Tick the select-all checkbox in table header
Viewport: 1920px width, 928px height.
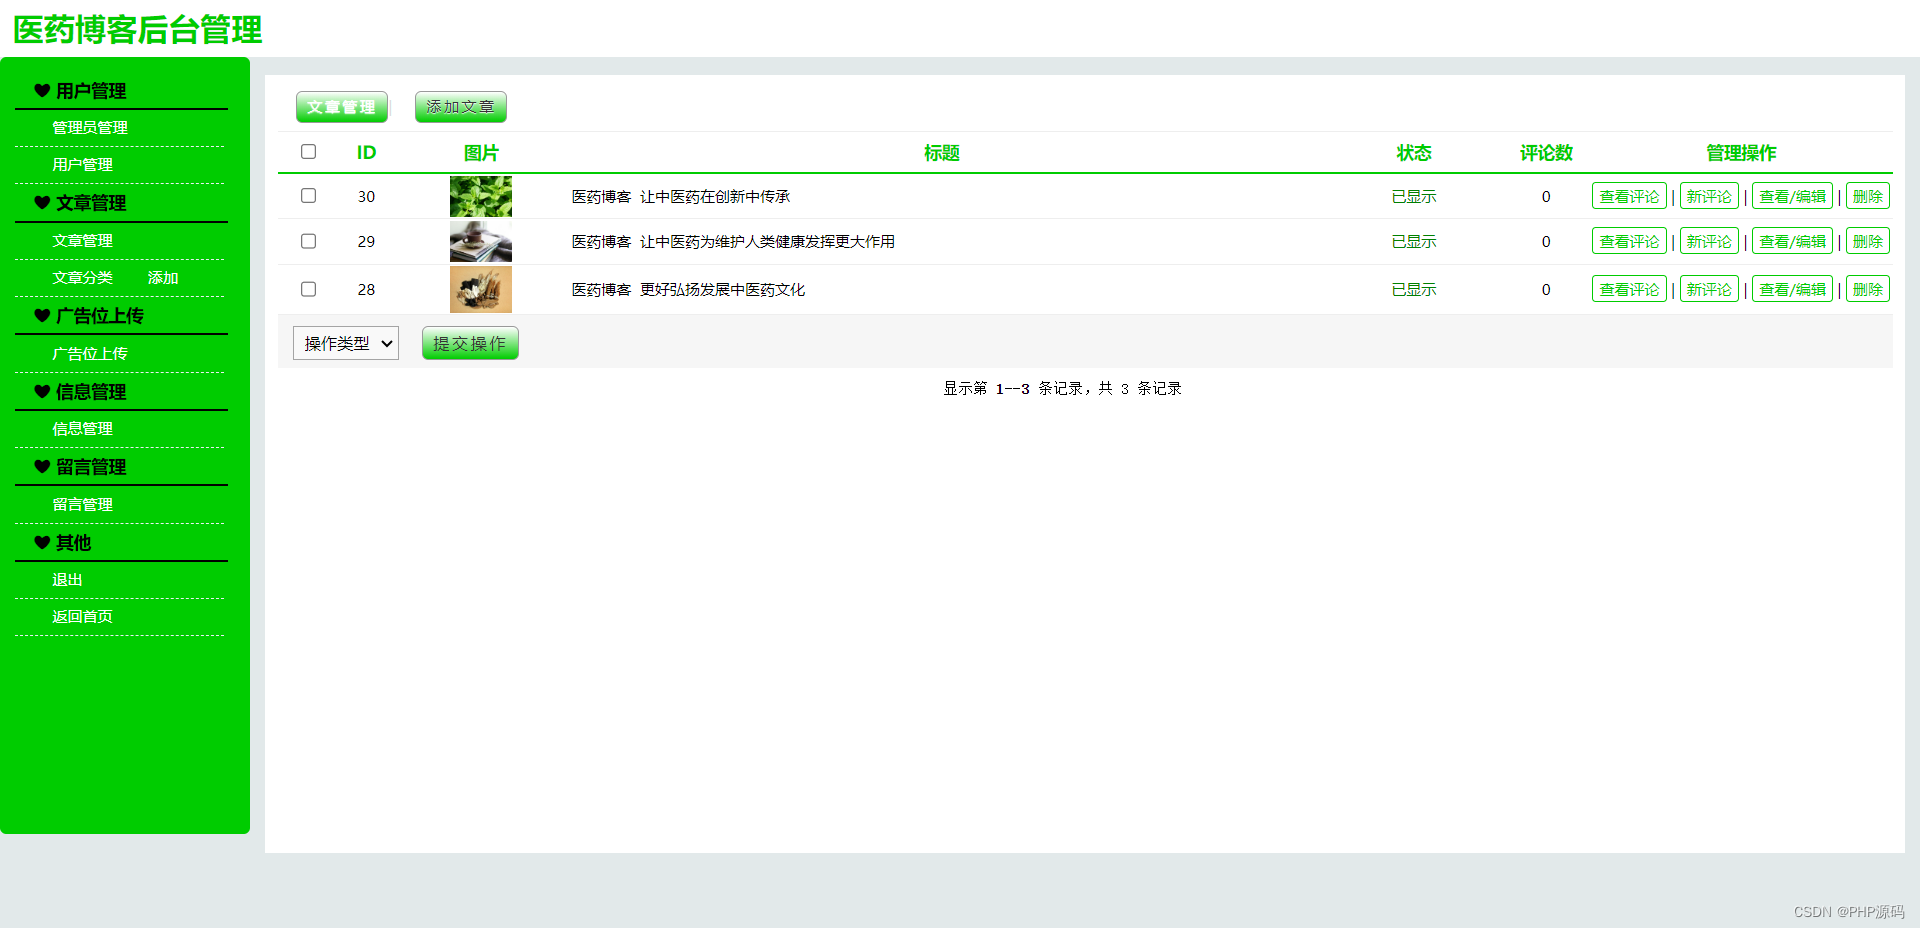click(308, 152)
